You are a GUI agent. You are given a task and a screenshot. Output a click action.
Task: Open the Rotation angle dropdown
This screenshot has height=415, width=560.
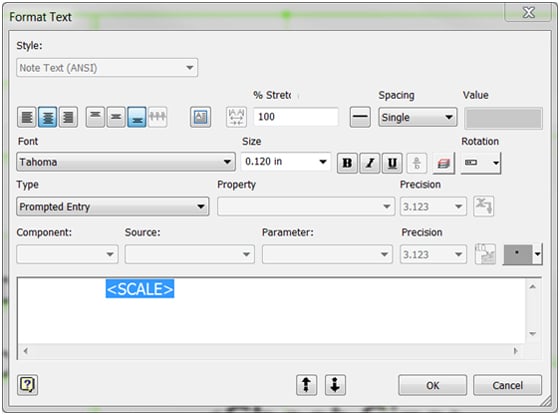(x=481, y=163)
